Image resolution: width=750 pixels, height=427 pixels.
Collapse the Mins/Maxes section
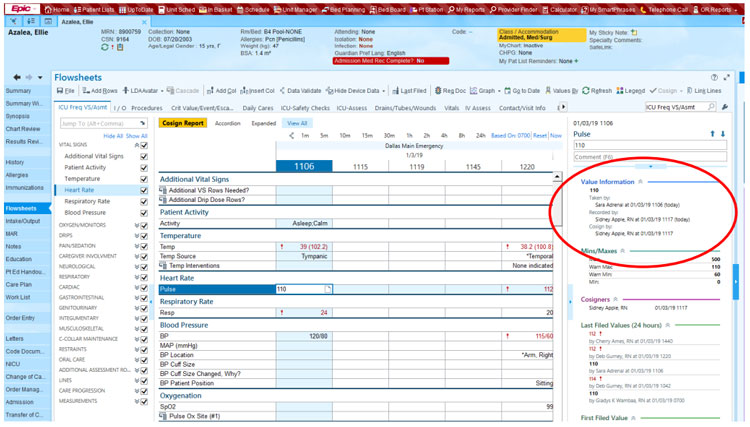(x=621, y=251)
